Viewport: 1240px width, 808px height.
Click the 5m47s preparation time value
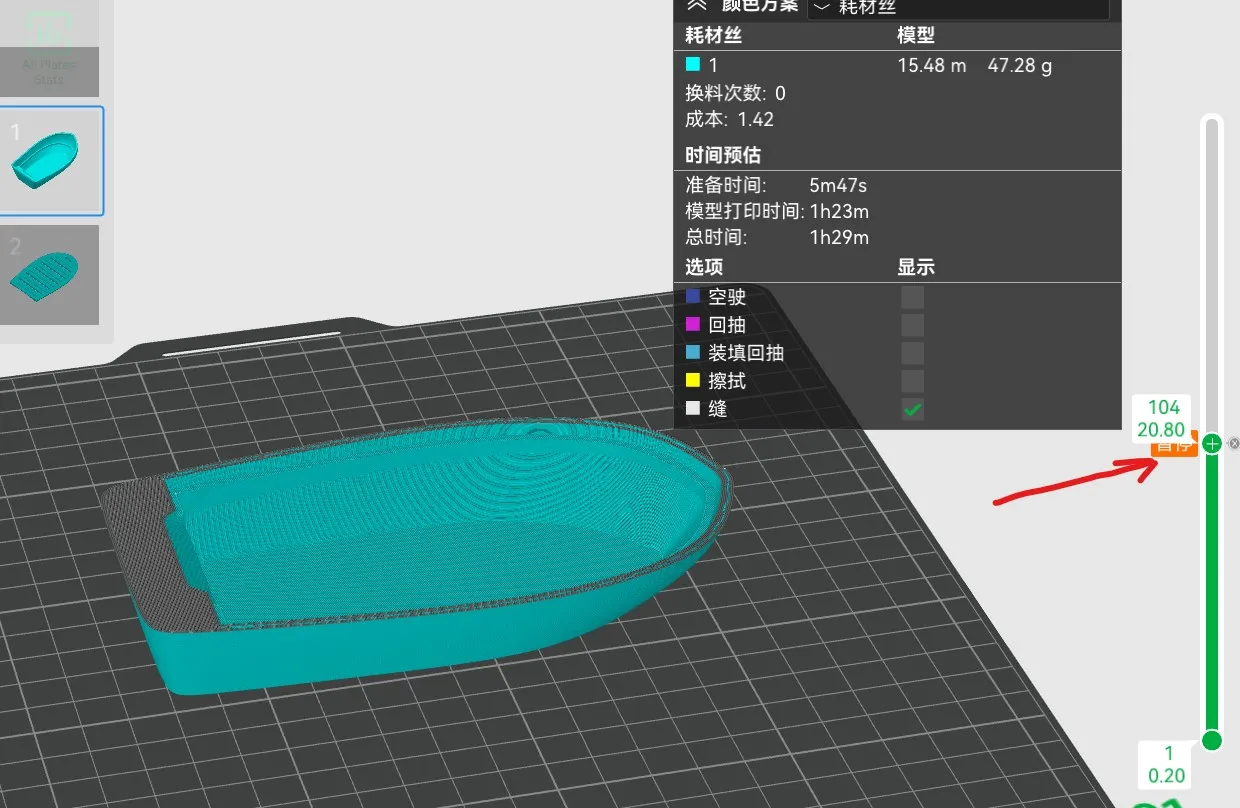coord(838,185)
